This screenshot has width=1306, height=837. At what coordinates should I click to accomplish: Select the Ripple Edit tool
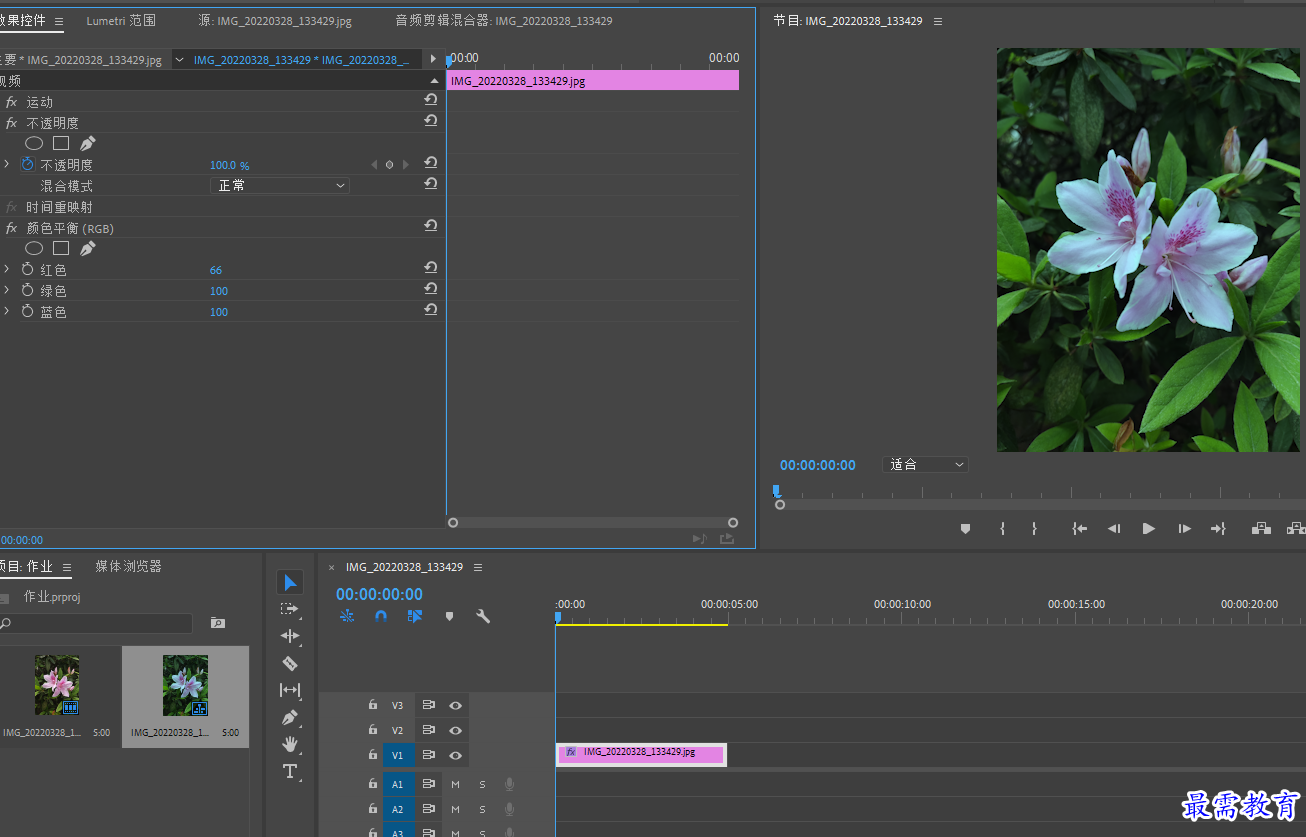tap(290, 636)
